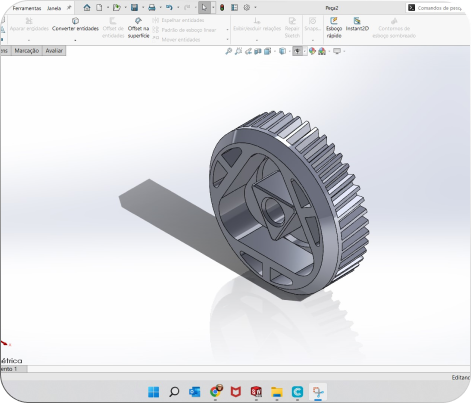Expand the Save dropdown arrow
The height and width of the screenshot is (403, 472).
tap(143, 7)
